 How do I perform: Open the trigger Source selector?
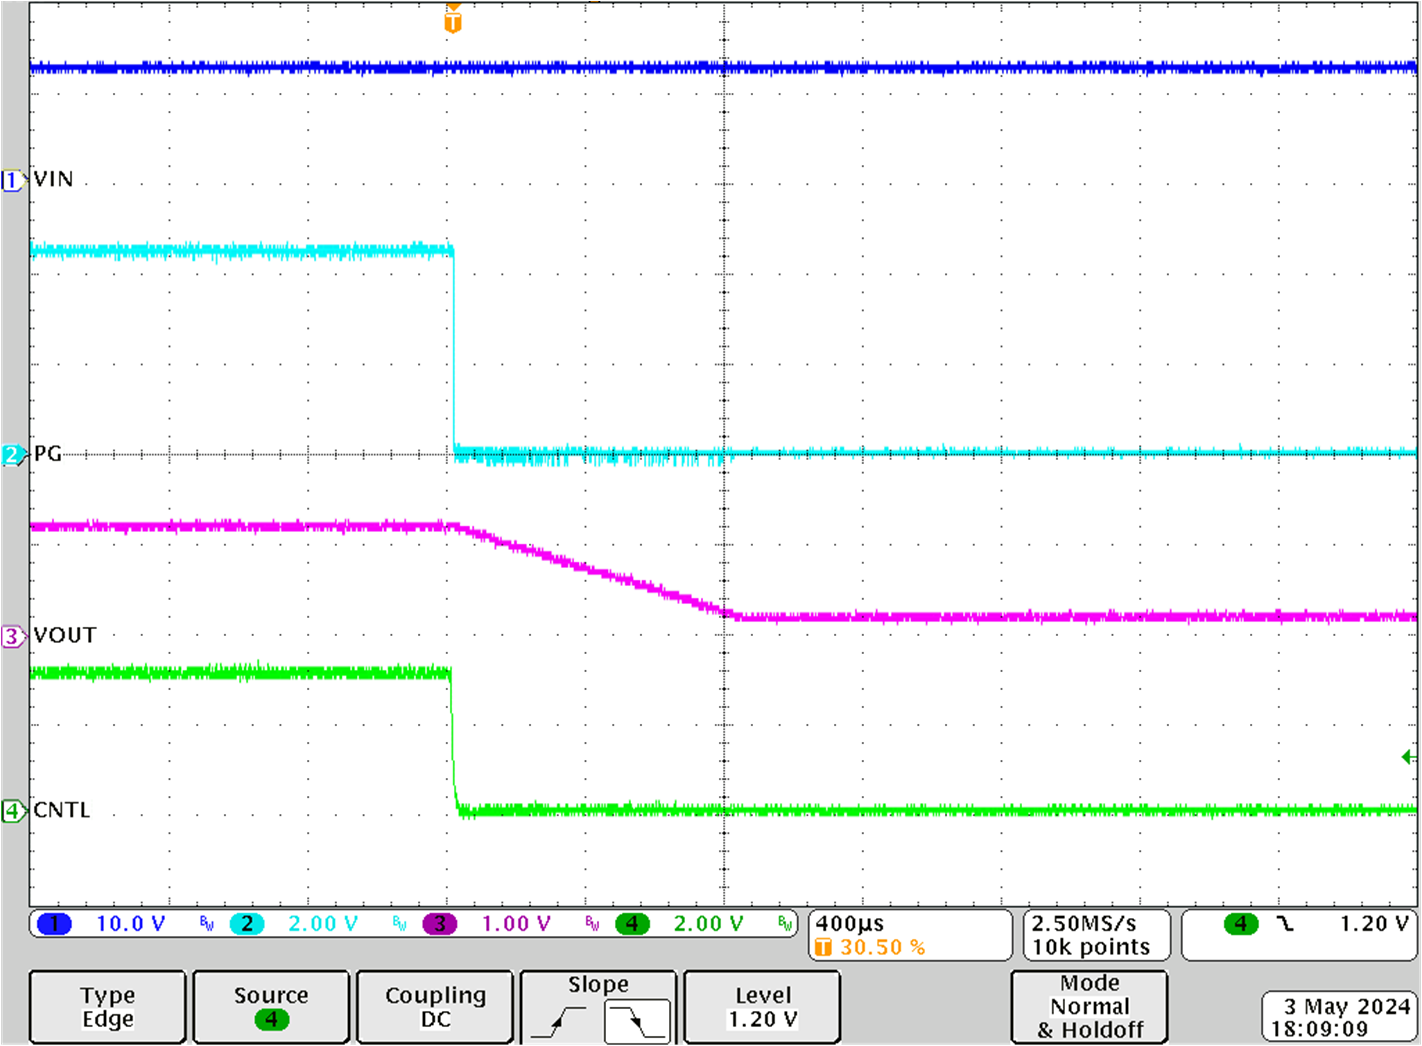tap(270, 1006)
